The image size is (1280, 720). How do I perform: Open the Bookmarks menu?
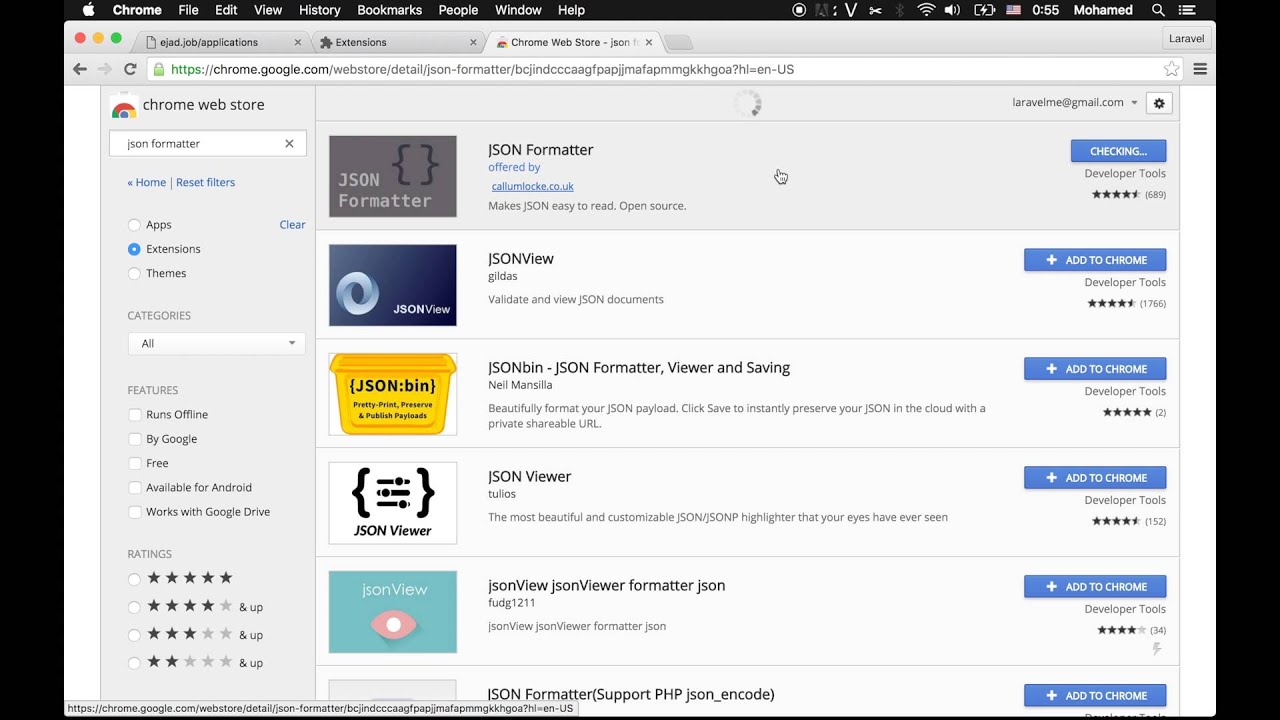389,10
